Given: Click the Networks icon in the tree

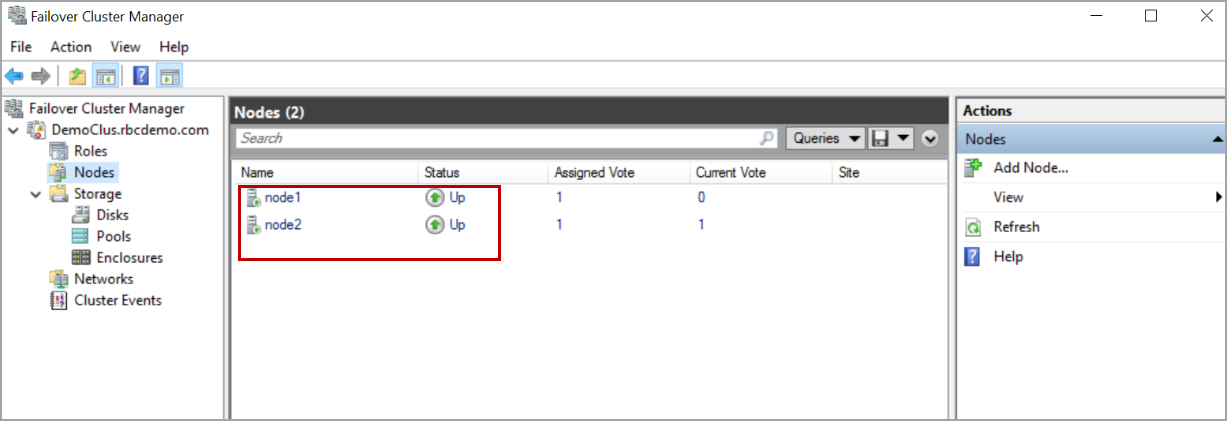Looking at the screenshot, I should click(x=58, y=279).
